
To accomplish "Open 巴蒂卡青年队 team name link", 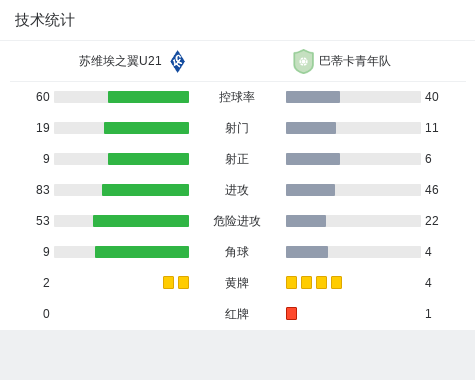I will pyautogui.click(x=355, y=61).
